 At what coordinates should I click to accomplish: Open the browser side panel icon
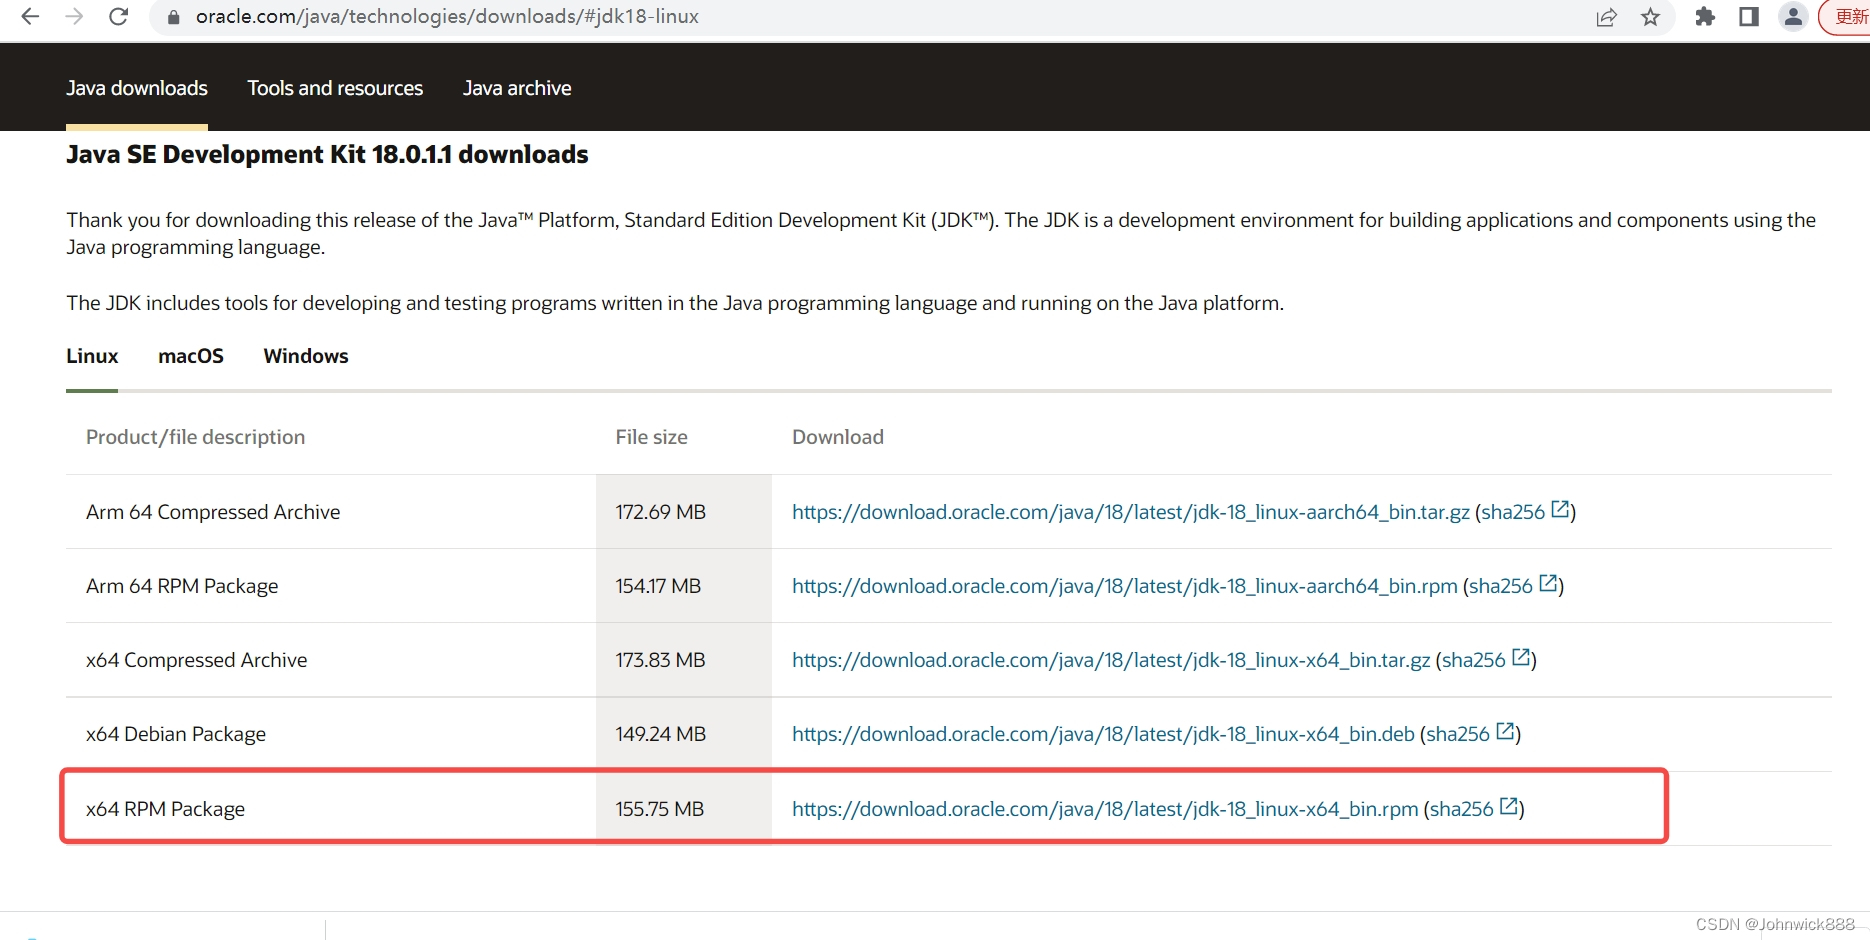click(x=1748, y=16)
